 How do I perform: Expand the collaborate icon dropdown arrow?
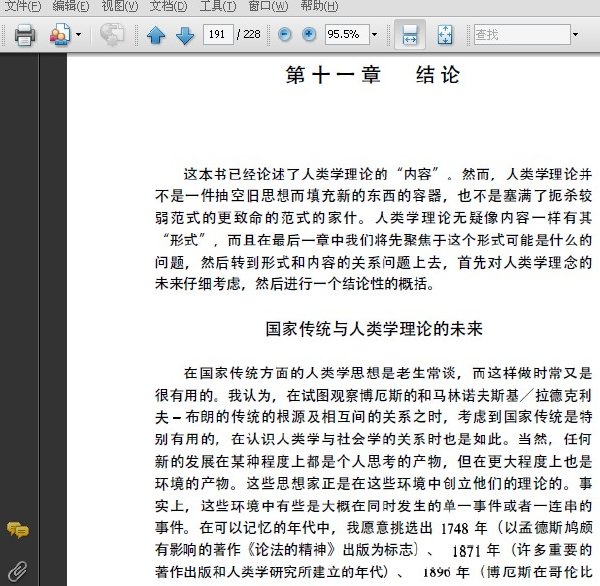[78, 34]
